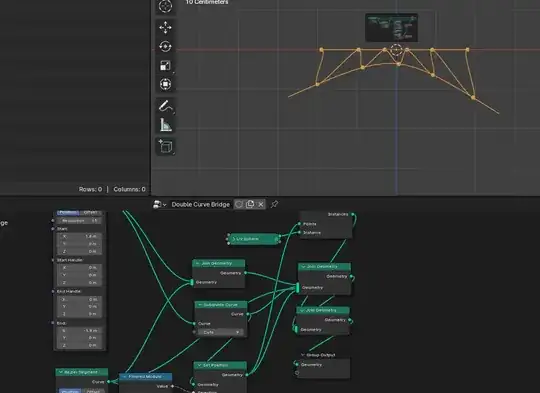
Task: Click the Geometry output socket of Set Position
Action: tap(247, 375)
